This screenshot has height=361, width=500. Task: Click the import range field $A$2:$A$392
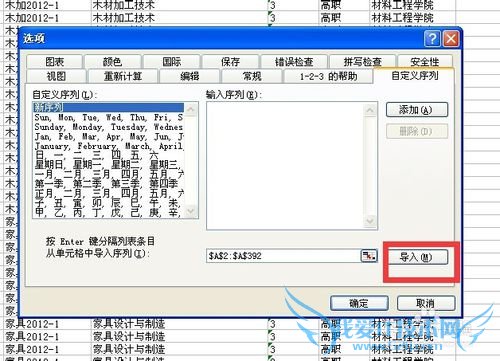coord(283,256)
